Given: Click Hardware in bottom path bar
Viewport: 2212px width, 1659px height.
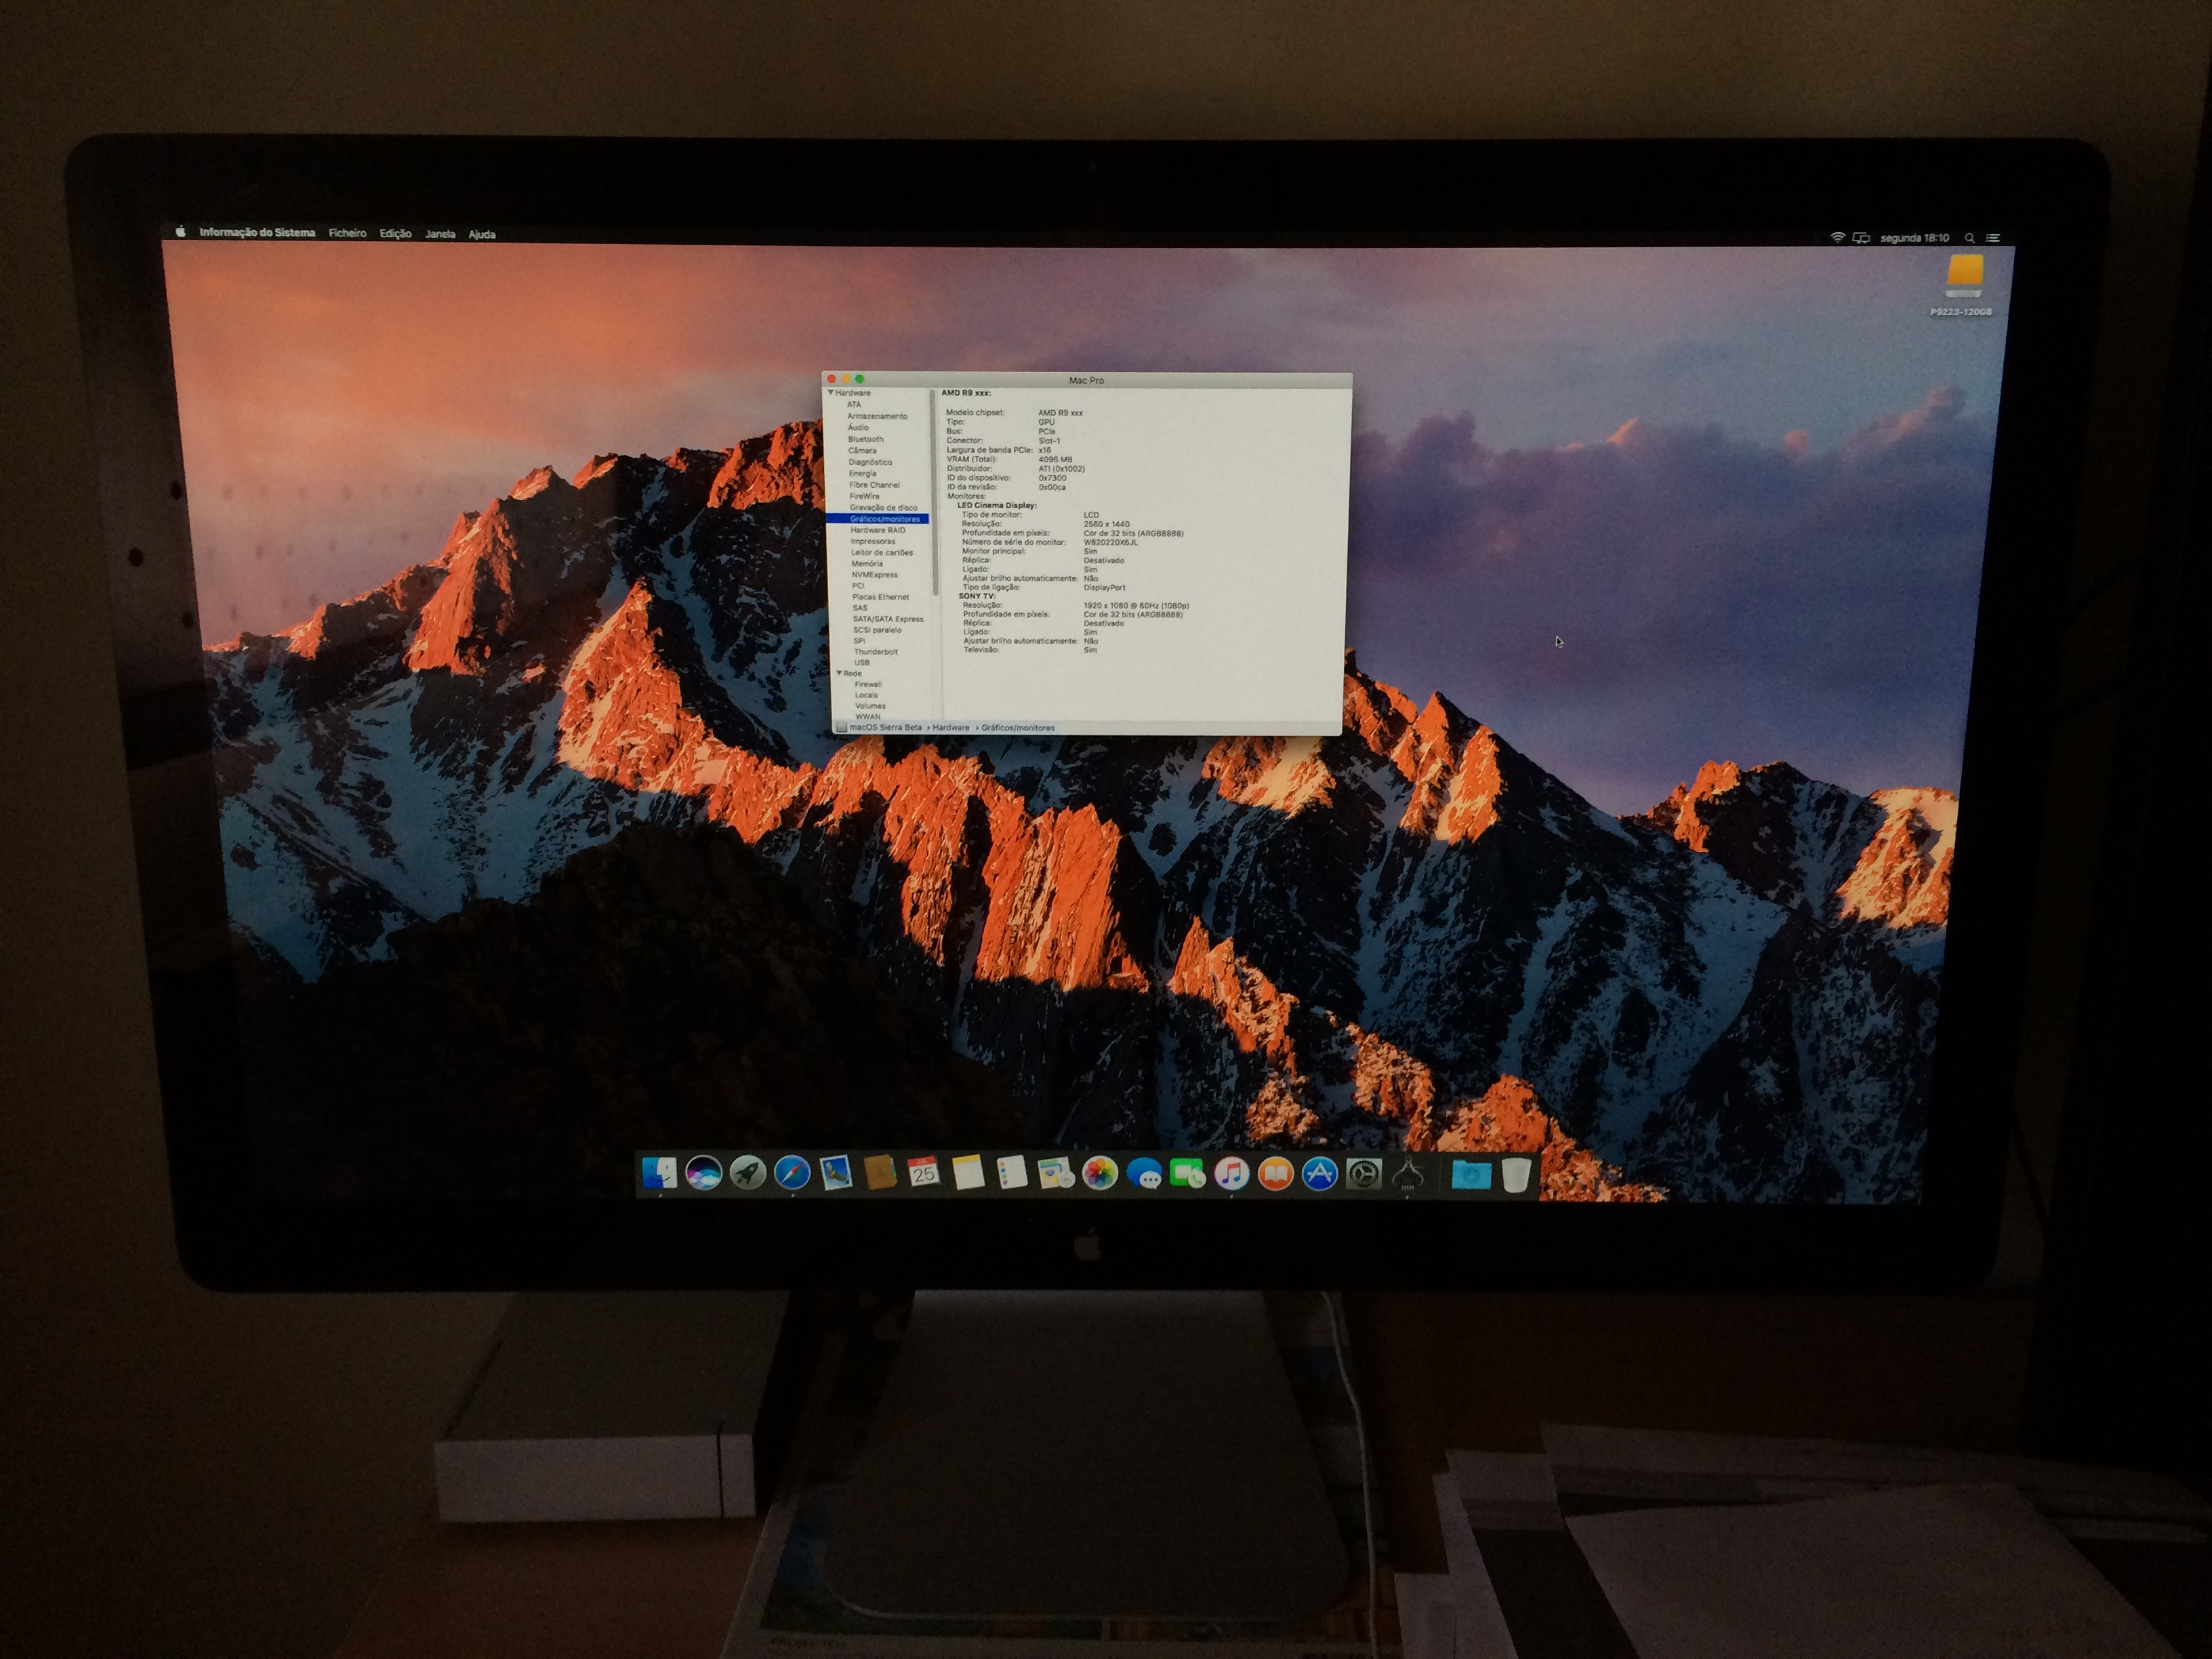Looking at the screenshot, I should (950, 728).
